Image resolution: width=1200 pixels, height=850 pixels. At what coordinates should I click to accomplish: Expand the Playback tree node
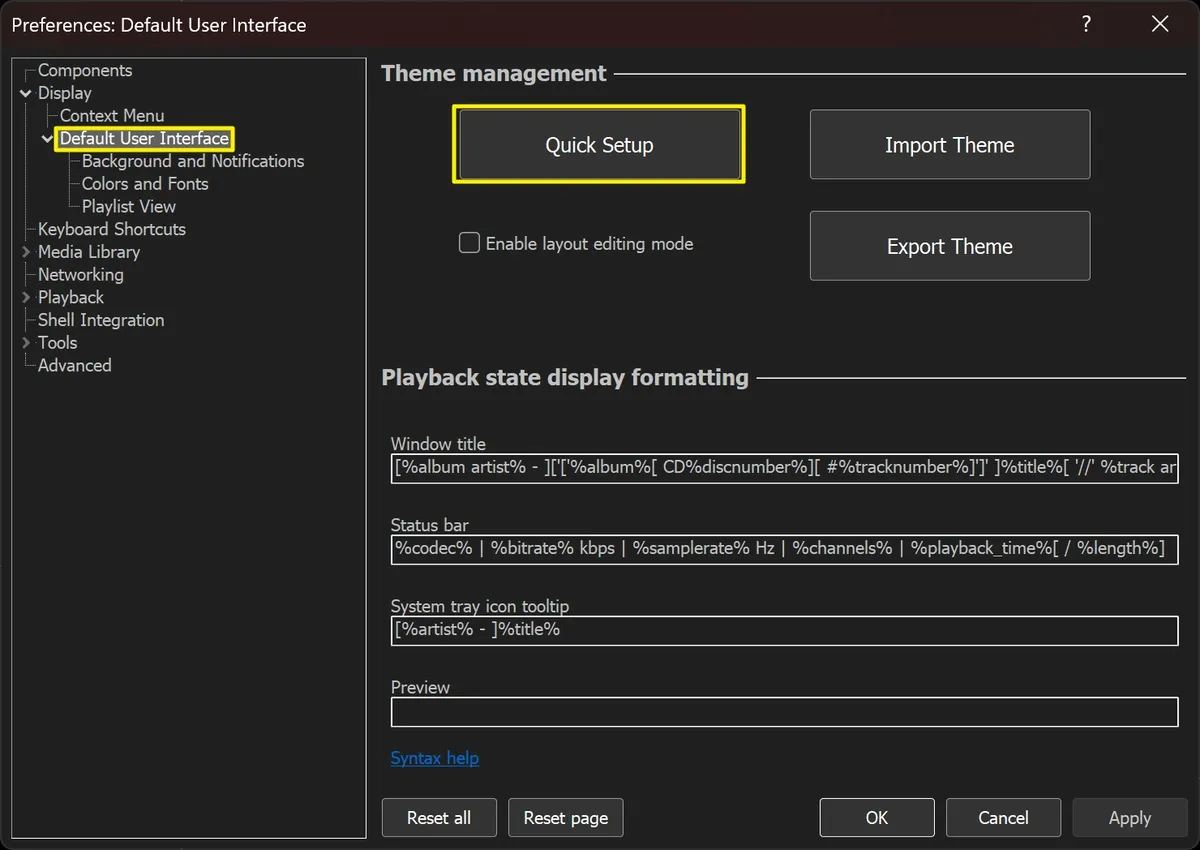click(x=26, y=297)
